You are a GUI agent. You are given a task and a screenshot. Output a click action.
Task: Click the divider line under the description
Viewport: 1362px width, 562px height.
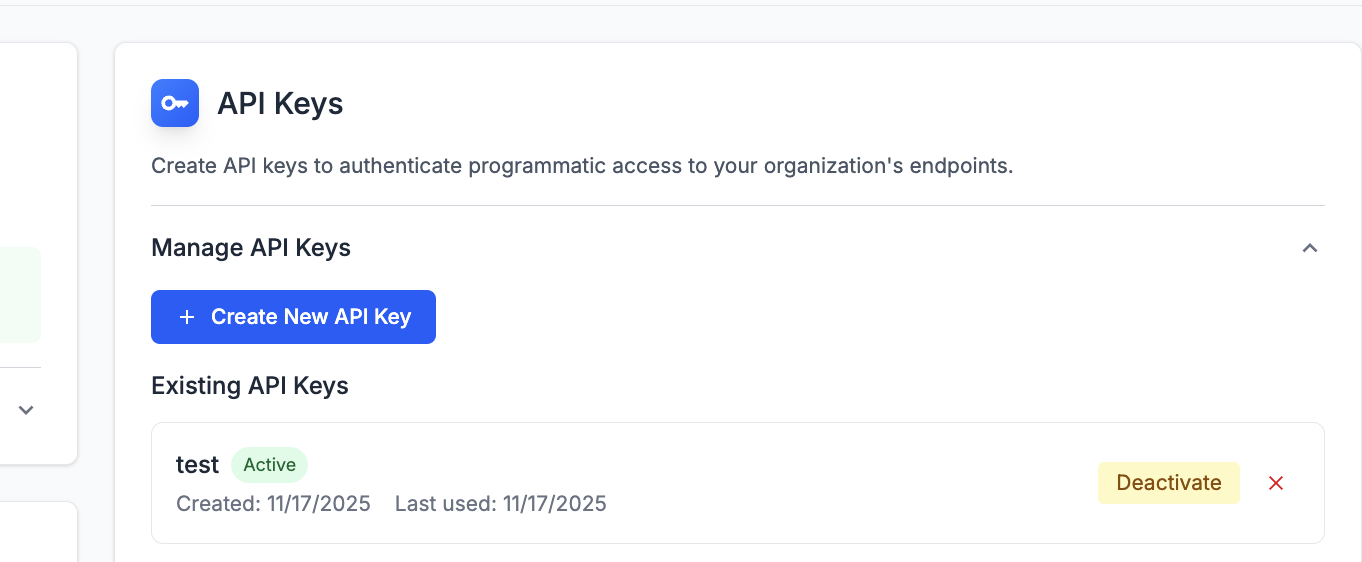click(737, 206)
